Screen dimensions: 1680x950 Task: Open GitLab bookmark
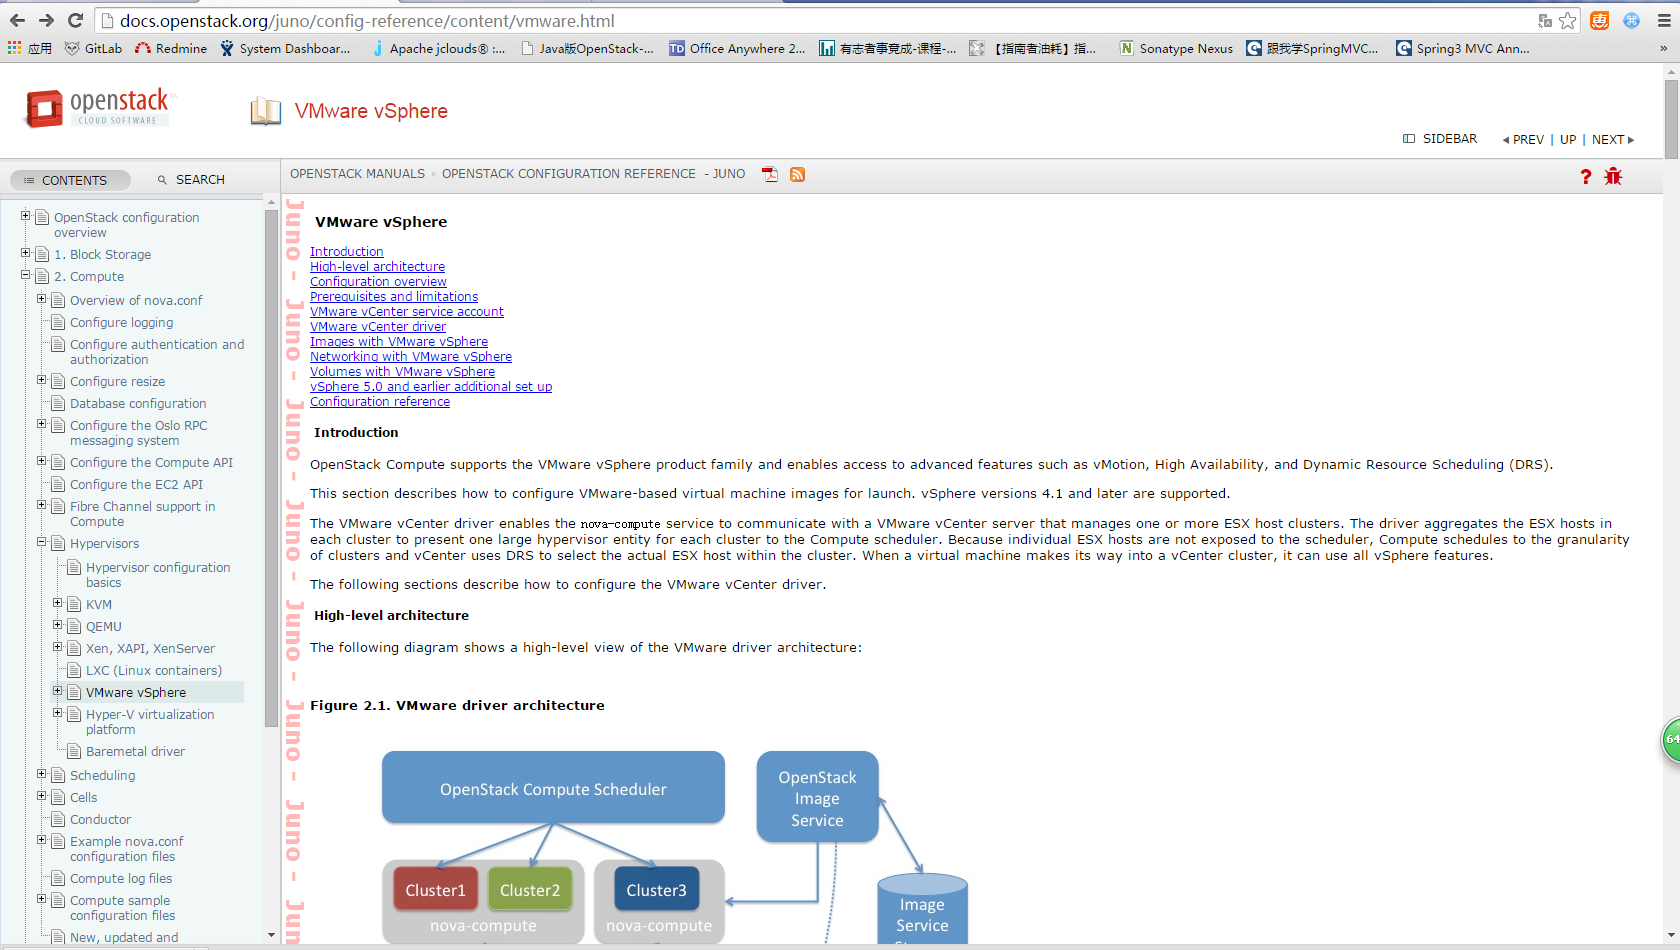(x=94, y=48)
